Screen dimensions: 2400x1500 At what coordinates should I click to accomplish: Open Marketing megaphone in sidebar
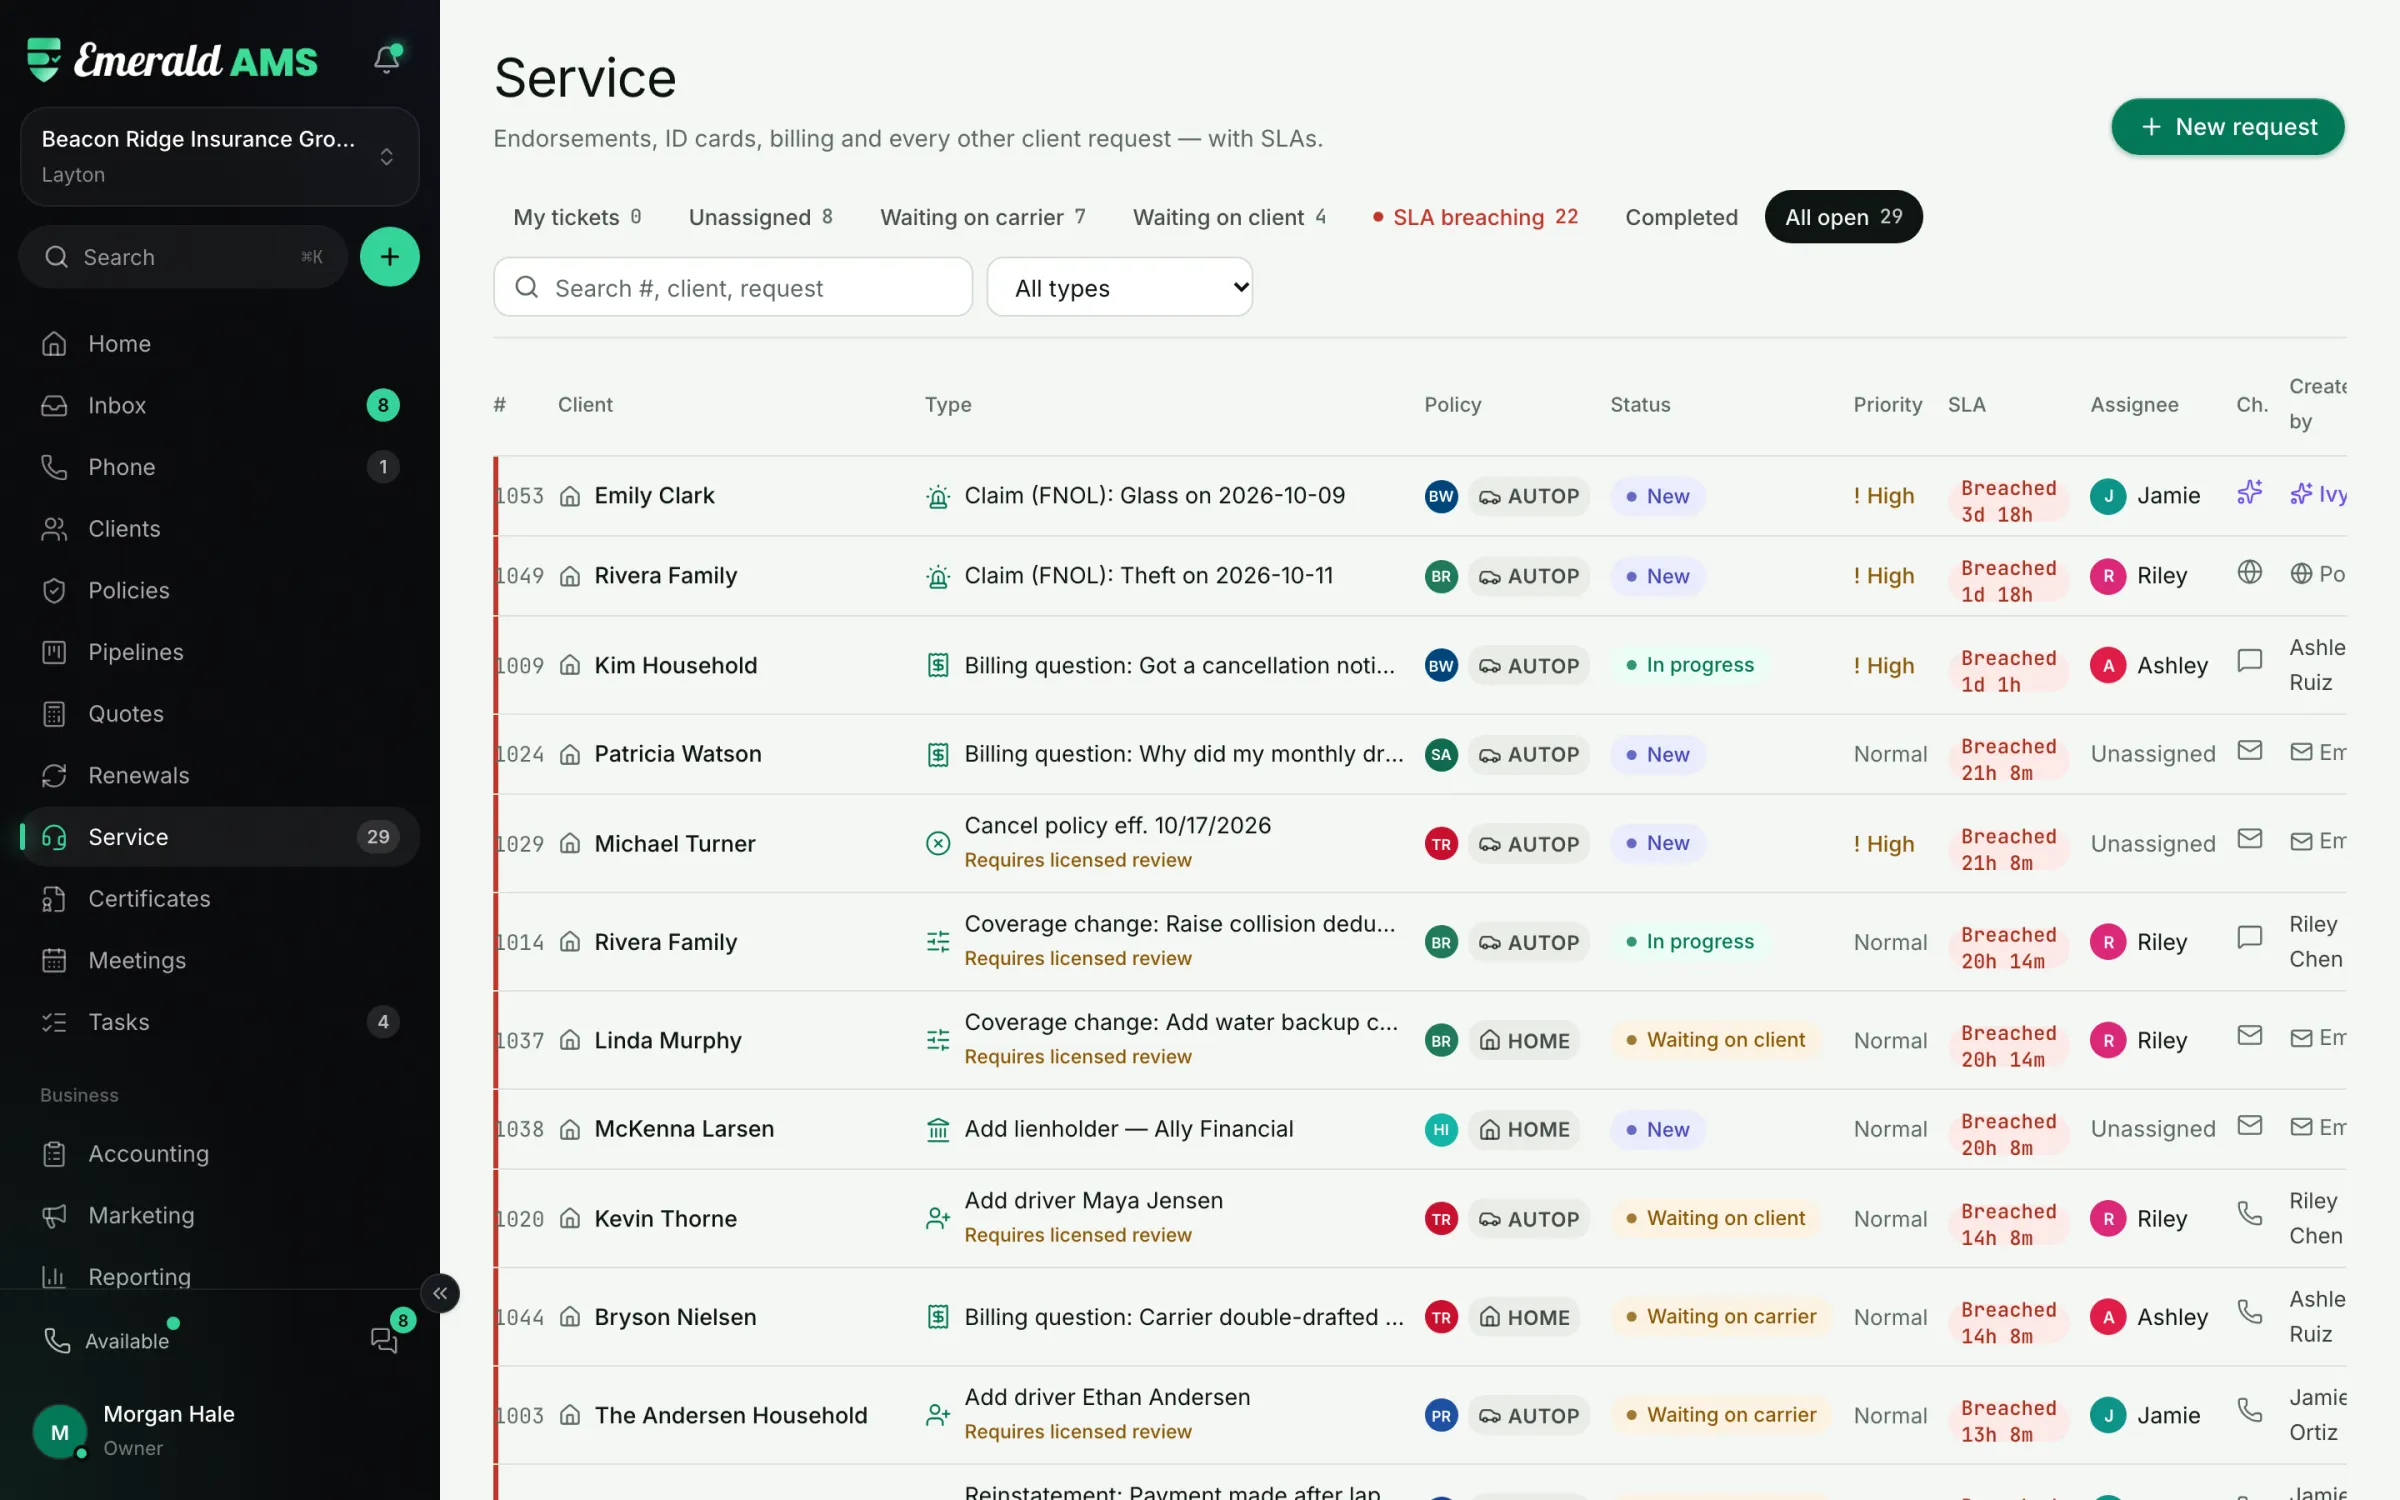(x=219, y=1215)
